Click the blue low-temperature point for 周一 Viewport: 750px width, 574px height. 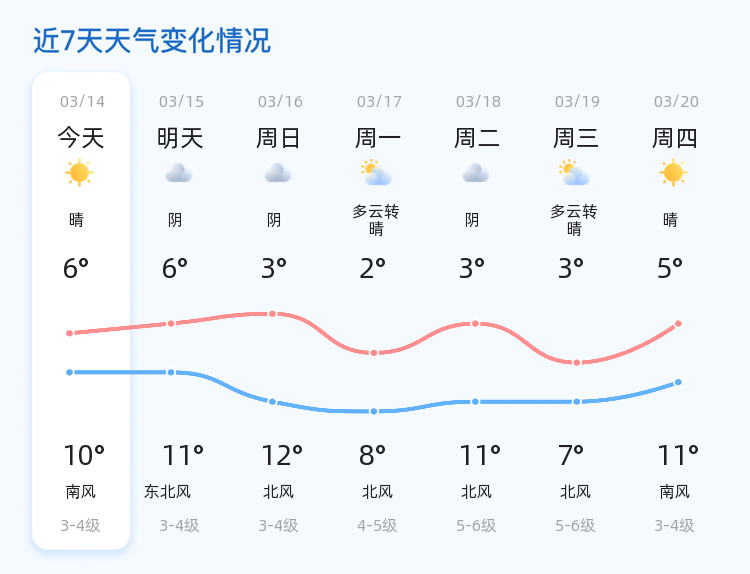click(x=374, y=411)
